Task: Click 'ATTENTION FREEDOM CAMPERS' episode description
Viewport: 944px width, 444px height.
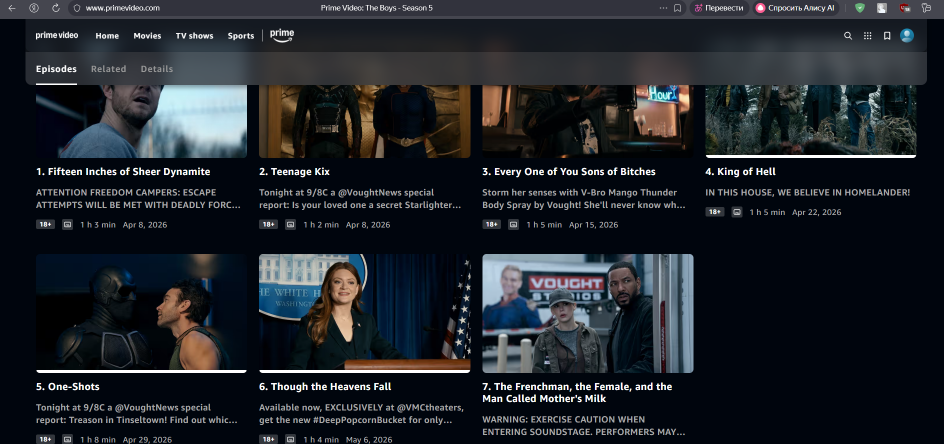Action: (138, 199)
